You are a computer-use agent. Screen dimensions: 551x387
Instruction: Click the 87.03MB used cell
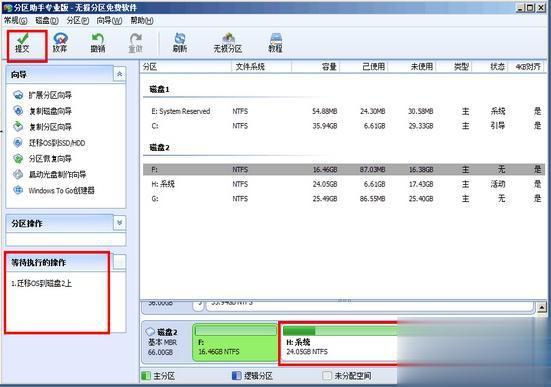coord(372,170)
